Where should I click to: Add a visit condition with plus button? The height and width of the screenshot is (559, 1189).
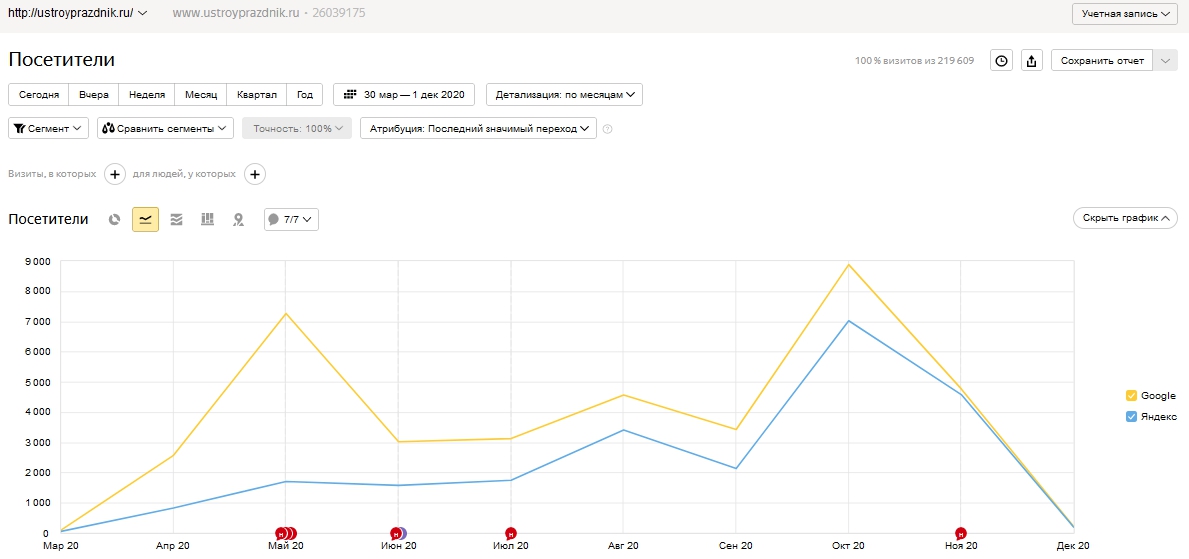[x=115, y=174]
